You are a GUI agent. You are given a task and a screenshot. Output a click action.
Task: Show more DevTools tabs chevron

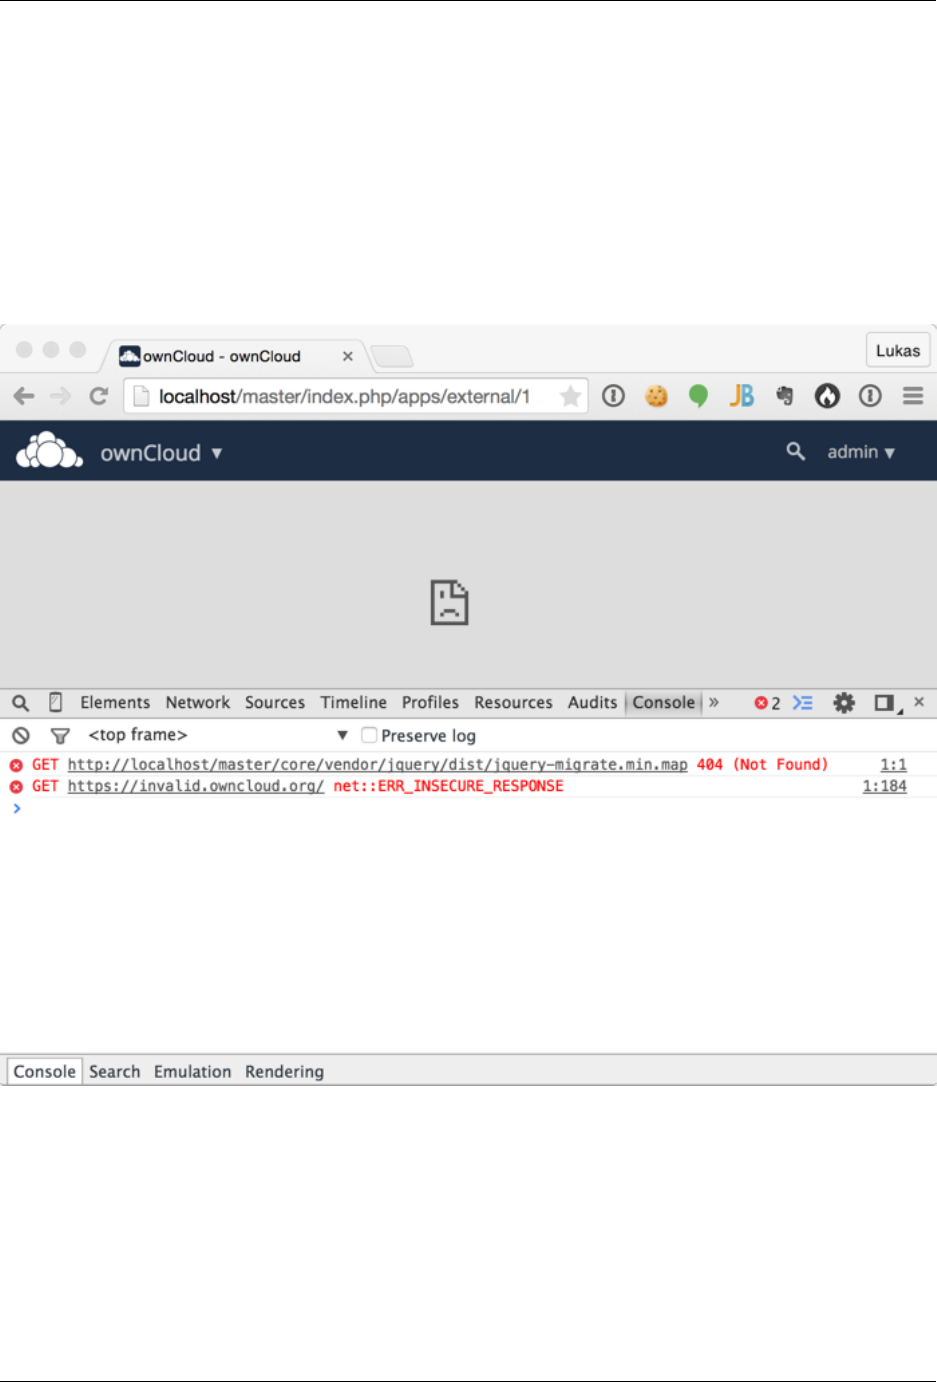(x=714, y=703)
